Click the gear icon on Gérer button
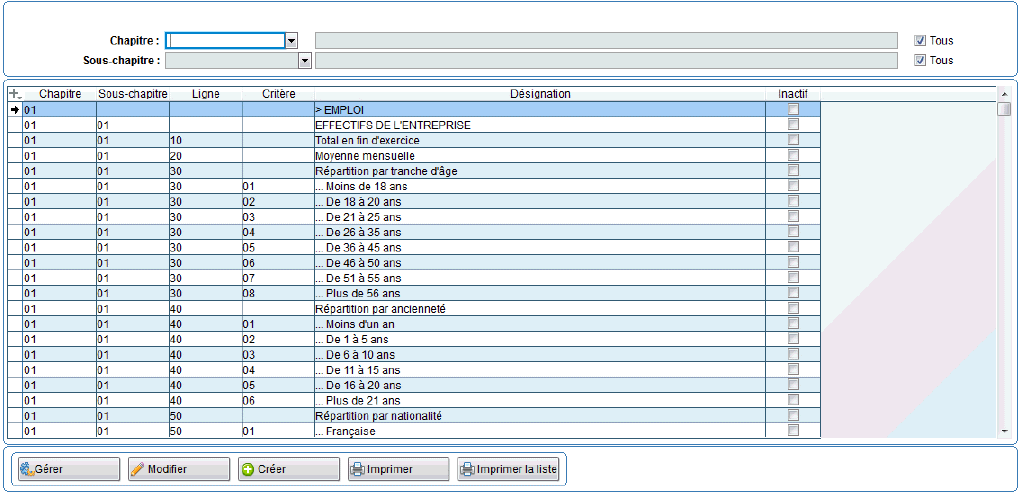This screenshot has width=1022, height=494. click(26, 469)
